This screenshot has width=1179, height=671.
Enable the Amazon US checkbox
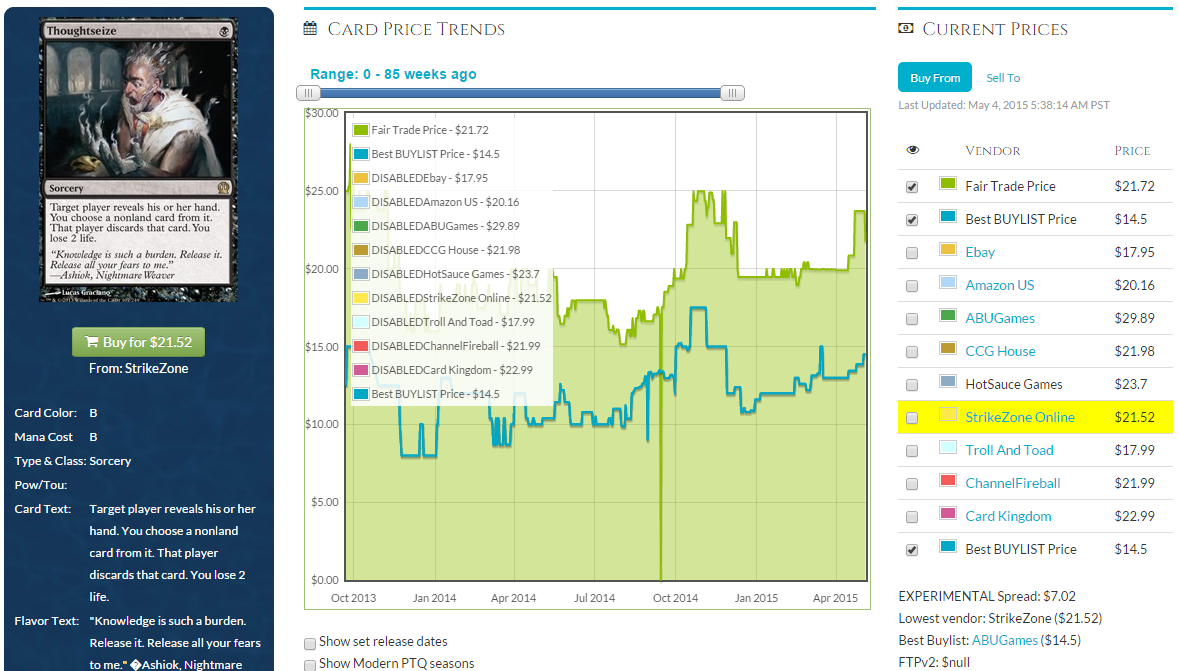(x=912, y=286)
